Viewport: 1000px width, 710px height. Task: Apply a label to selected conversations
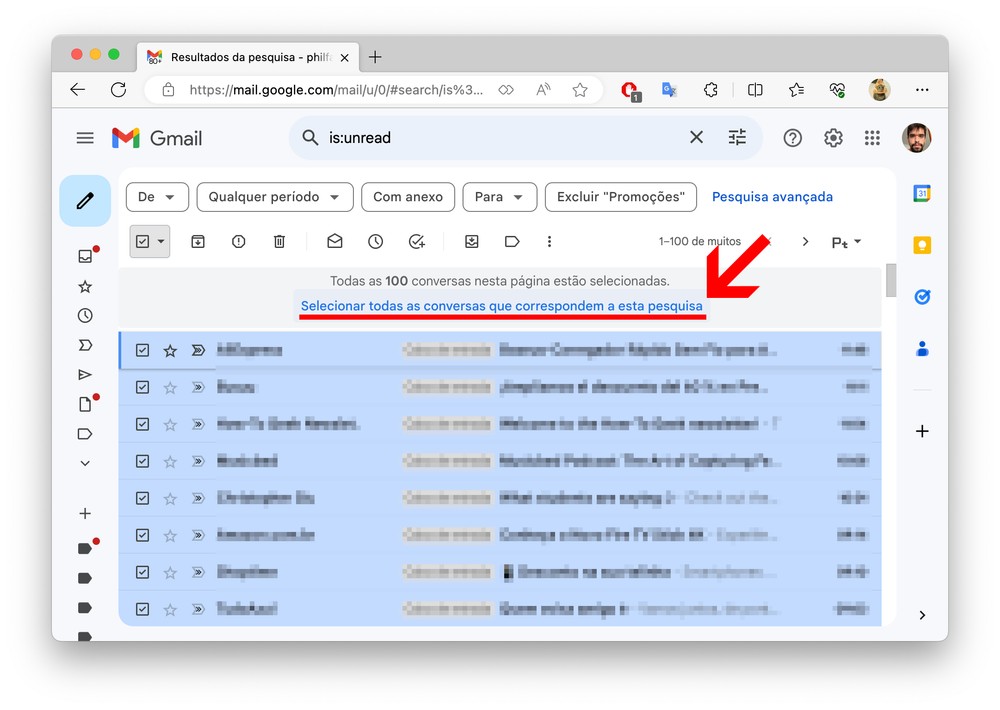click(512, 241)
